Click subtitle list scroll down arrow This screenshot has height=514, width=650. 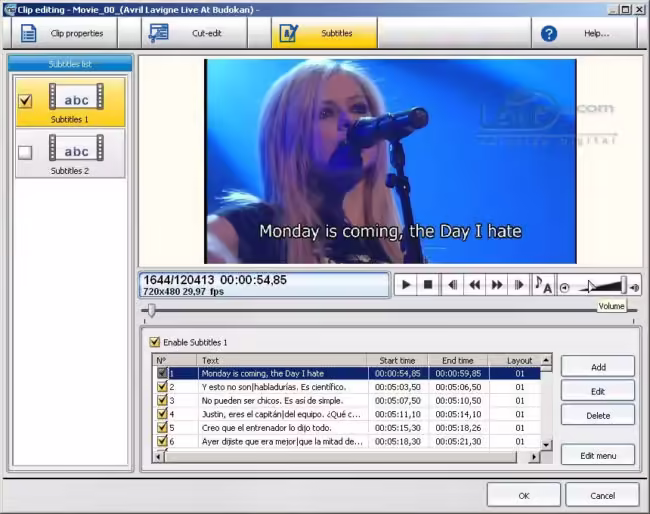pyautogui.click(x=546, y=445)
